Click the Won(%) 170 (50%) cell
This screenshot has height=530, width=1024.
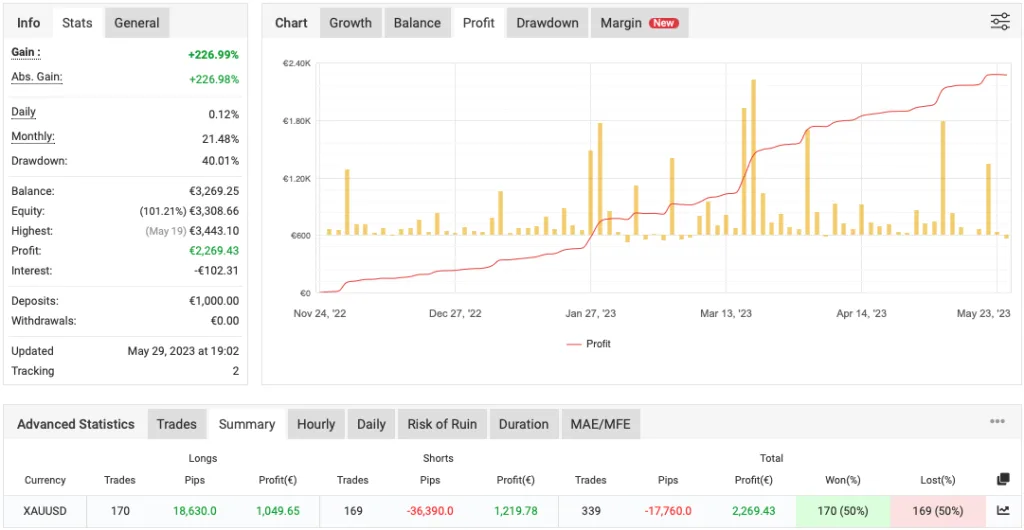[842, 511]
